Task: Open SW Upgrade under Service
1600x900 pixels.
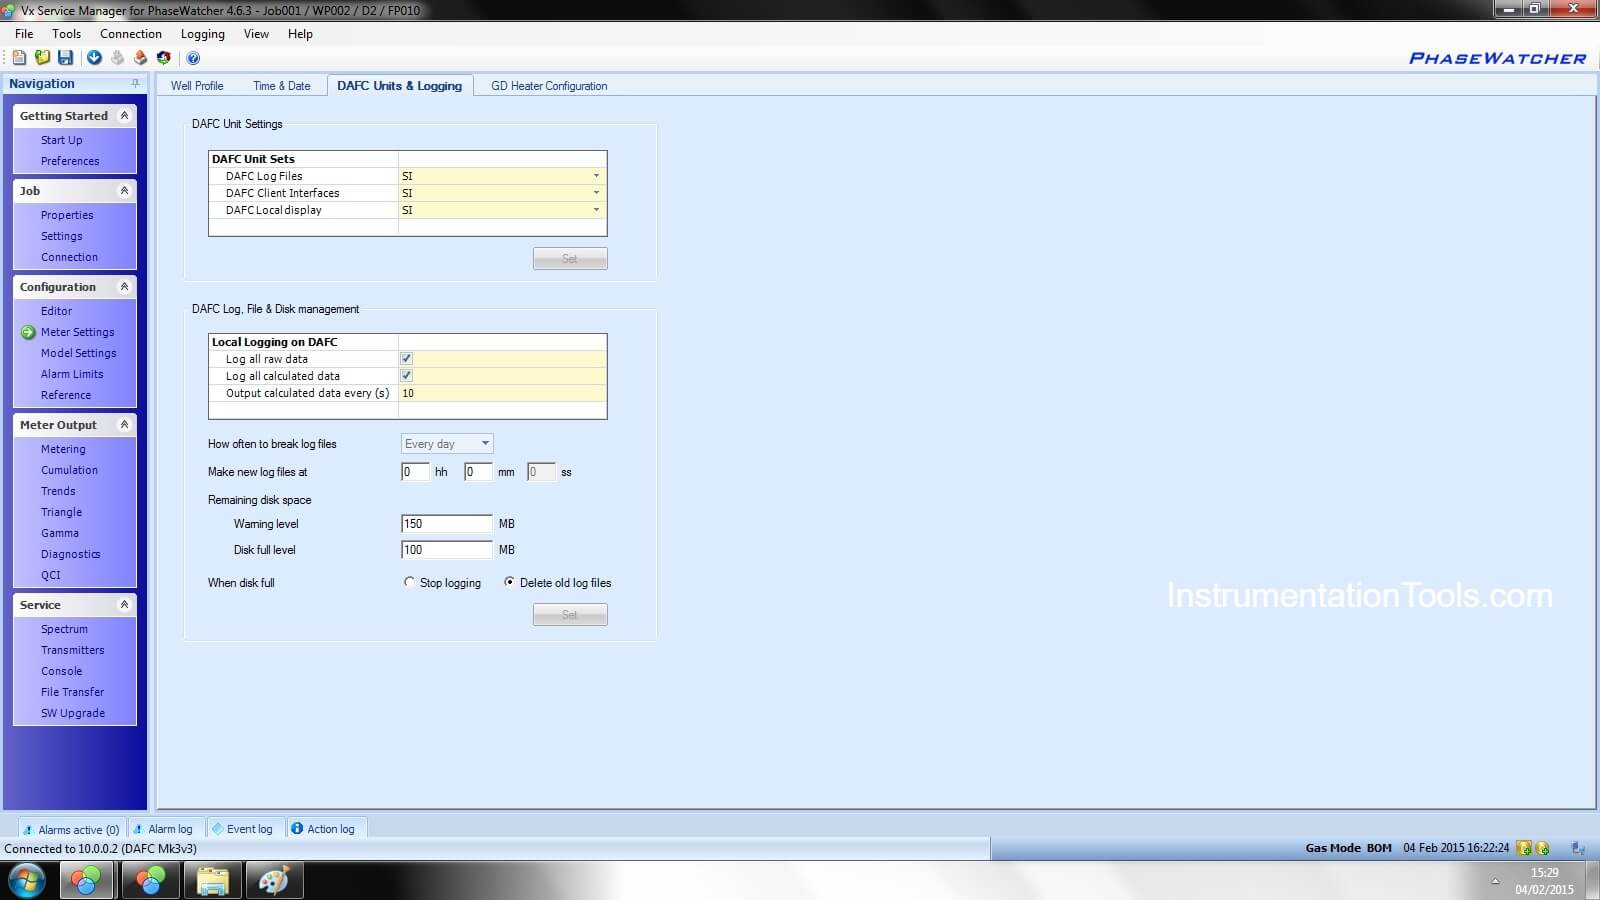Action: [72, 713]
